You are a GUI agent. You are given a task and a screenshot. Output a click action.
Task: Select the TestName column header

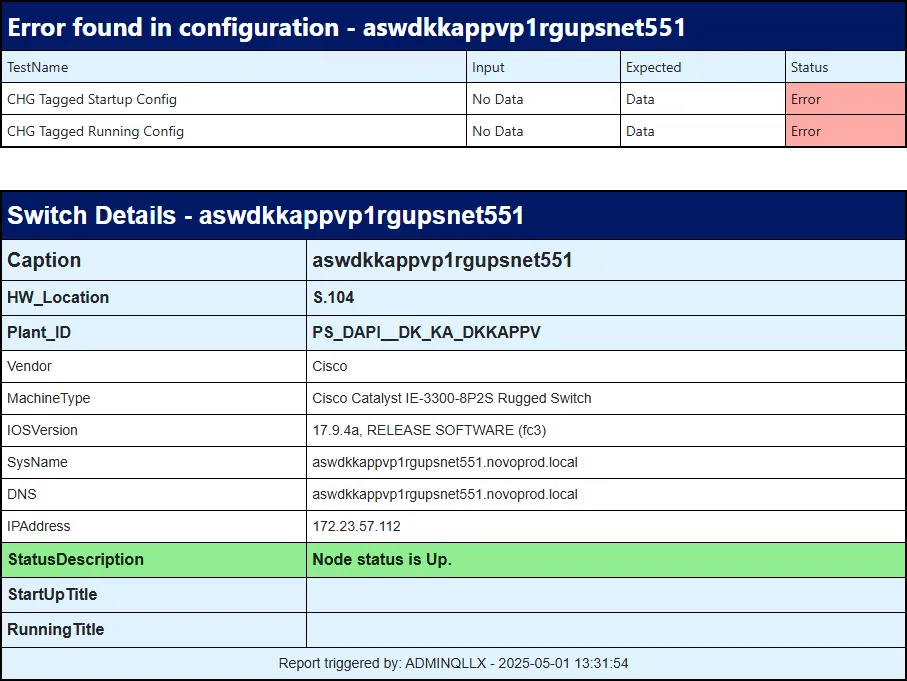pos(38,67)
